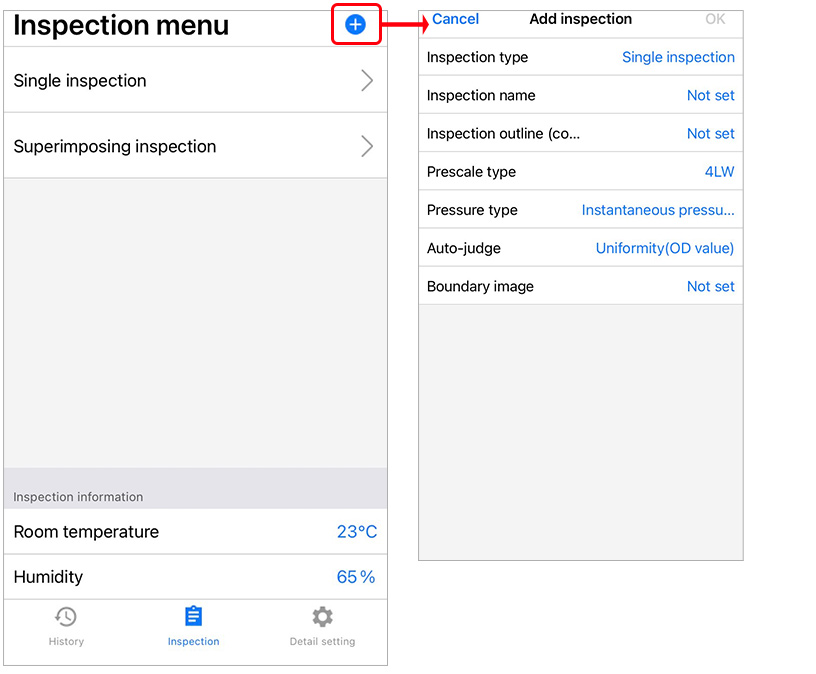
Task: Click the Inspection menu title heading
Action: (x=121, y=26)
